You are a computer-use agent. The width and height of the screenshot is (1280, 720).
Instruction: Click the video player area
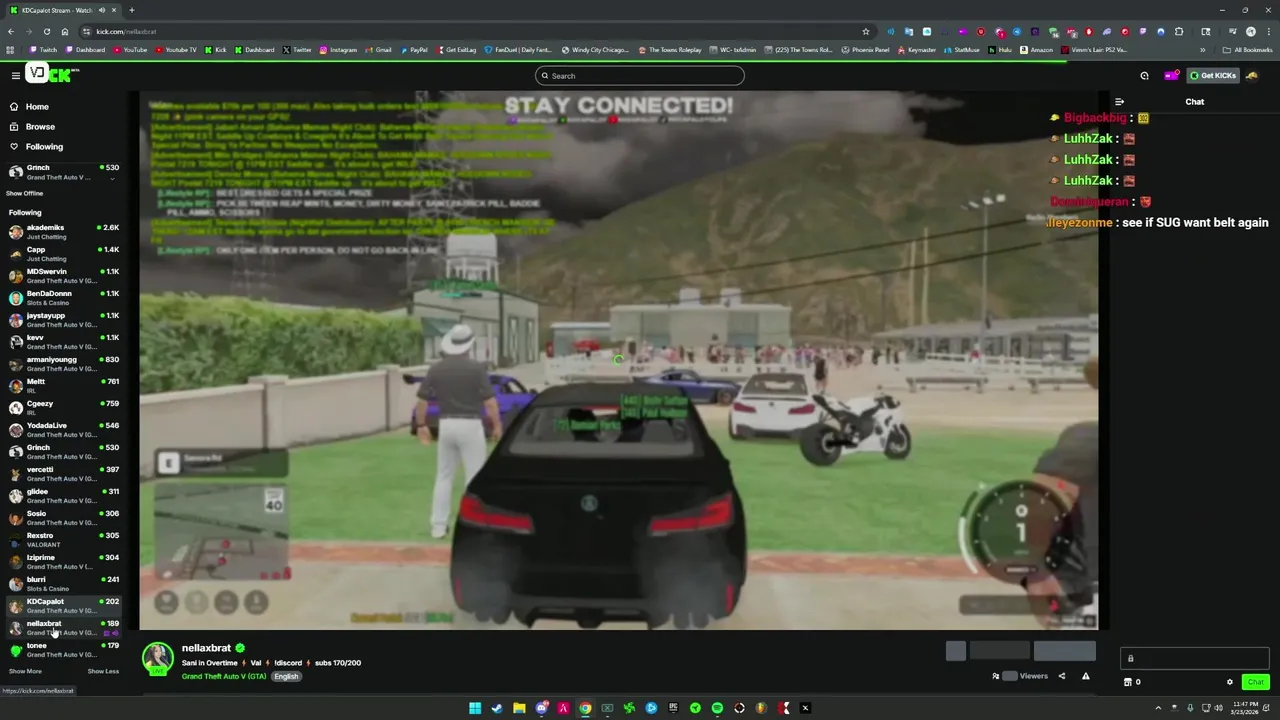point(619,360)
